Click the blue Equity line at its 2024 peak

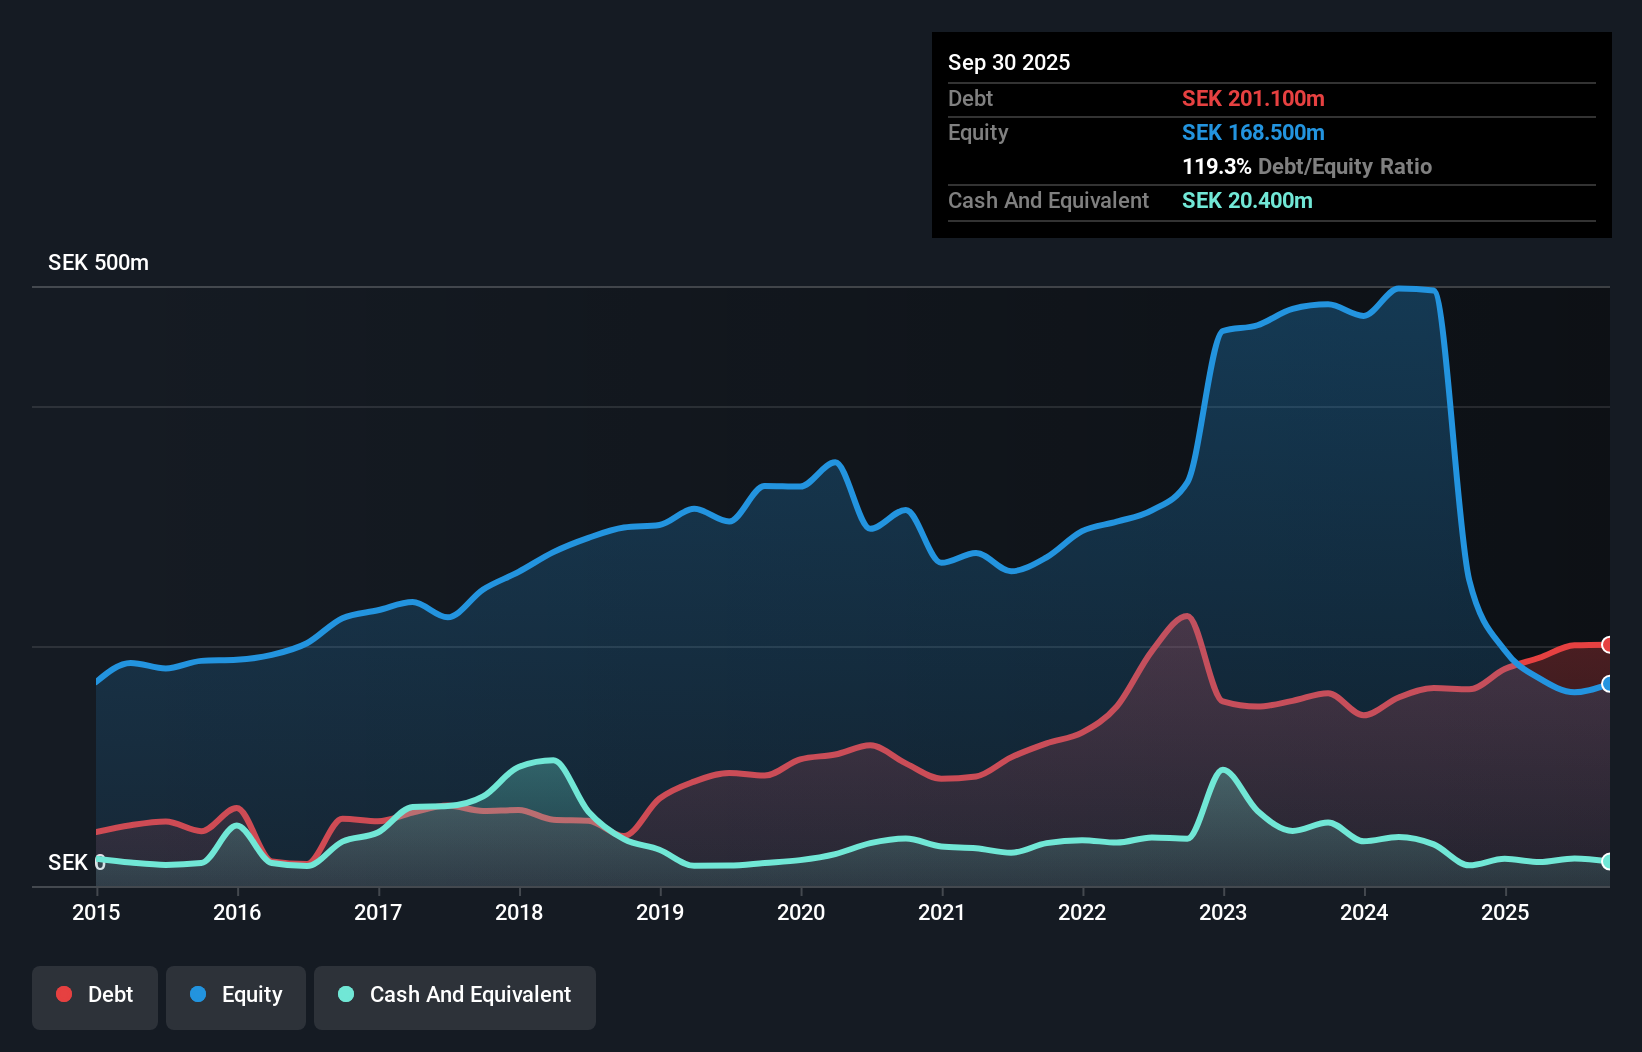point(1410,289)
